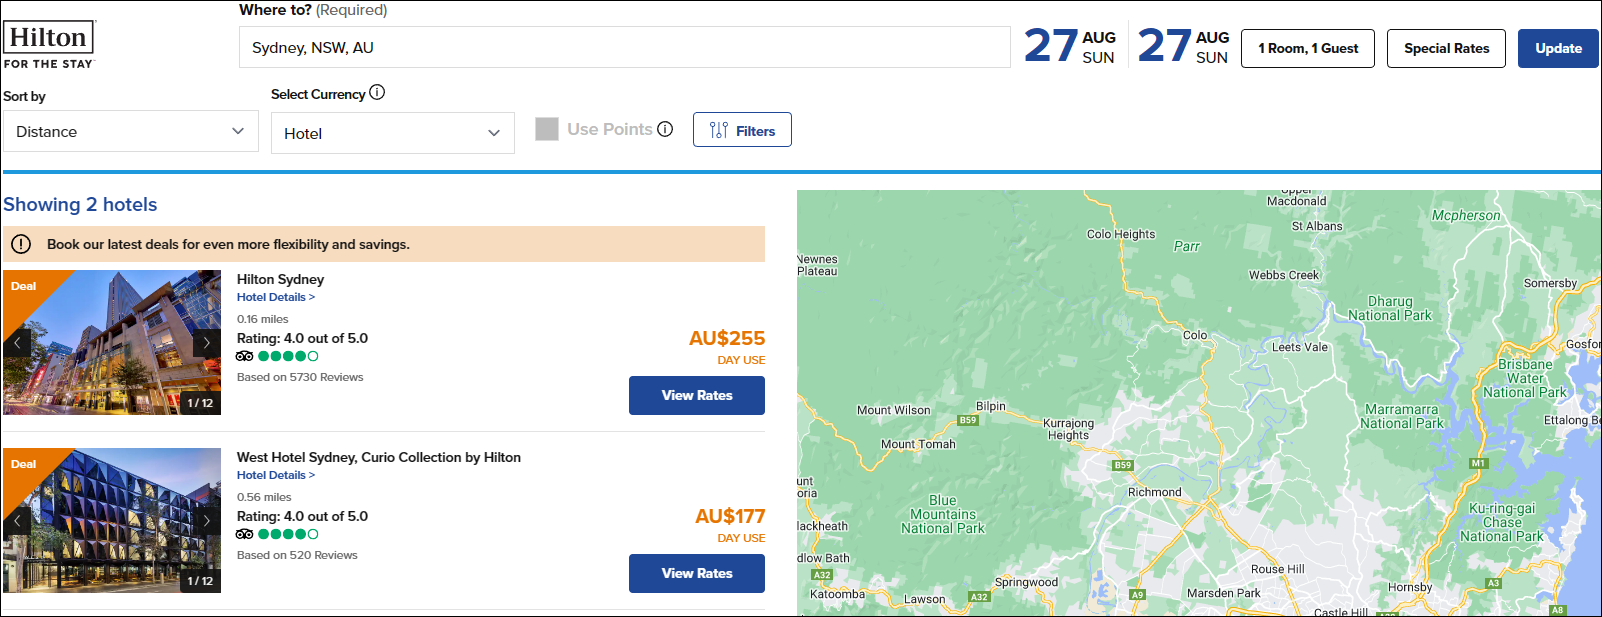Click the '0.16 miles' distance text
The width and height of the screenshot is (1602, 617).
[x=263, y=319]
